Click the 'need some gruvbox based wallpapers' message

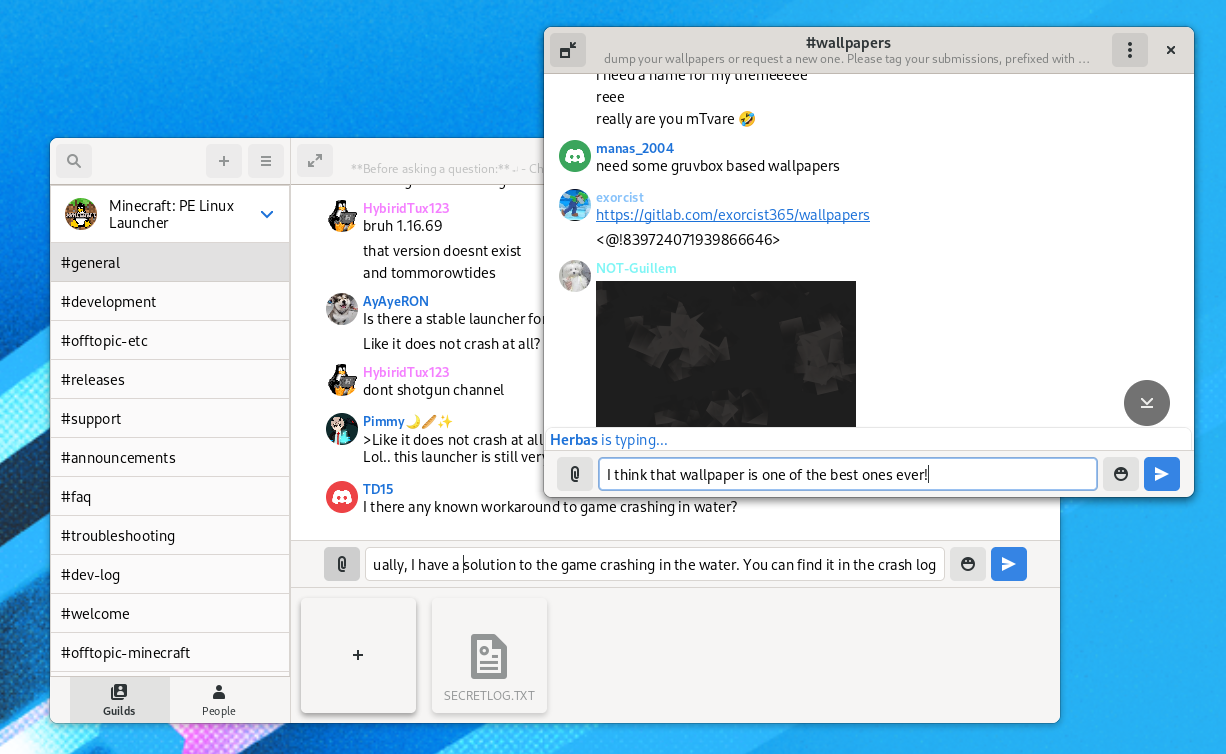click(718, 166)
